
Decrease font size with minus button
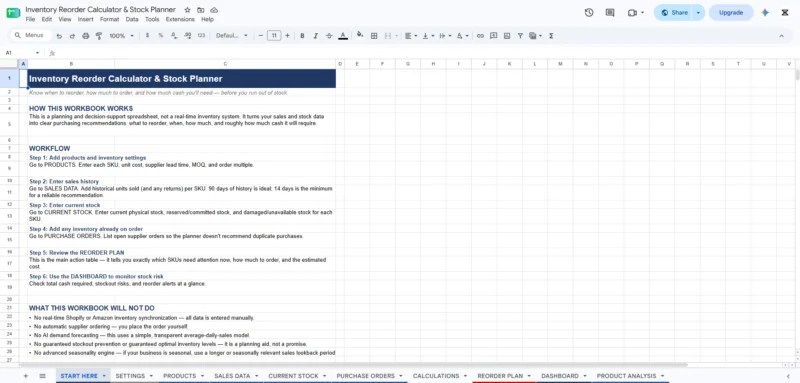click(x=261, y=36)
